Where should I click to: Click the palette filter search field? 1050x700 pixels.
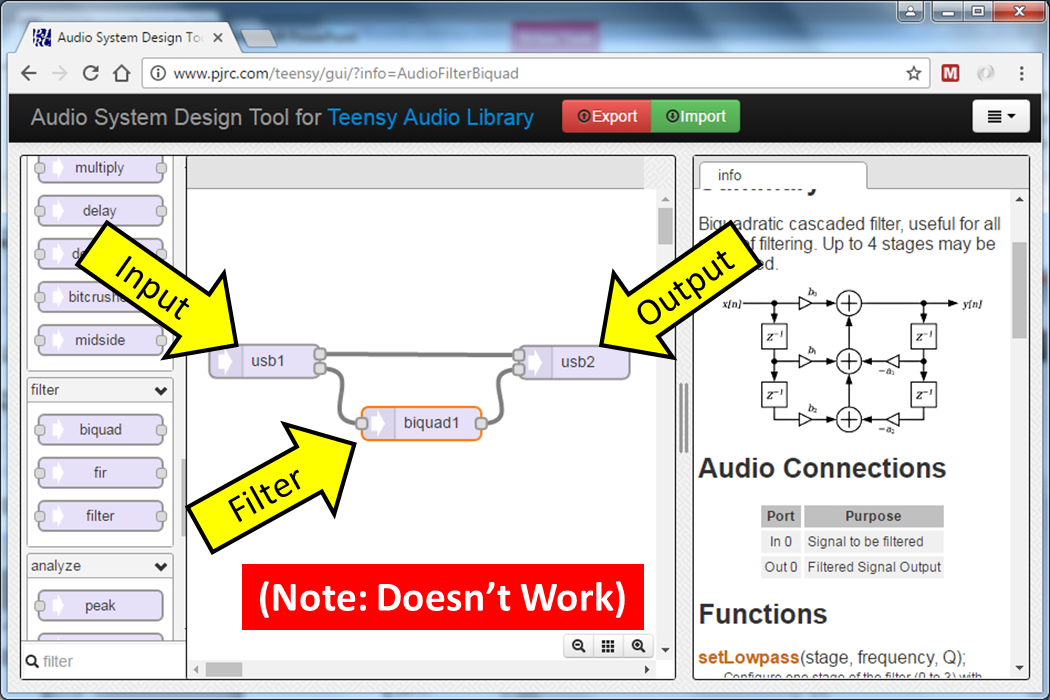click(104, 661)
